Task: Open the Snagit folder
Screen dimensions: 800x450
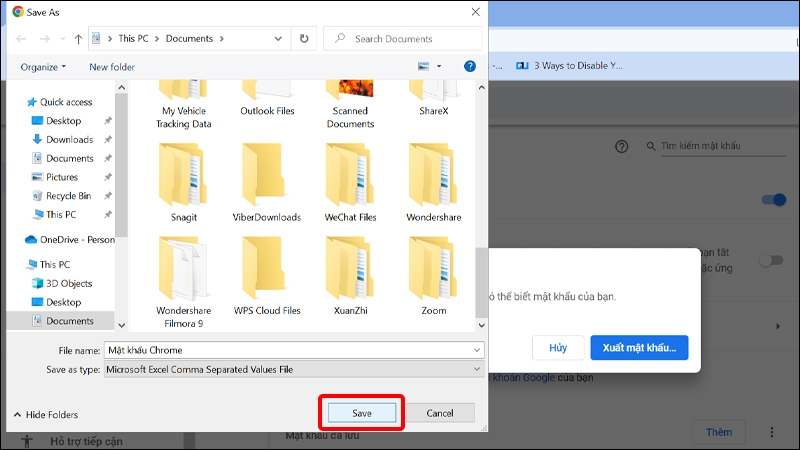Action: [x=184, y=183]
